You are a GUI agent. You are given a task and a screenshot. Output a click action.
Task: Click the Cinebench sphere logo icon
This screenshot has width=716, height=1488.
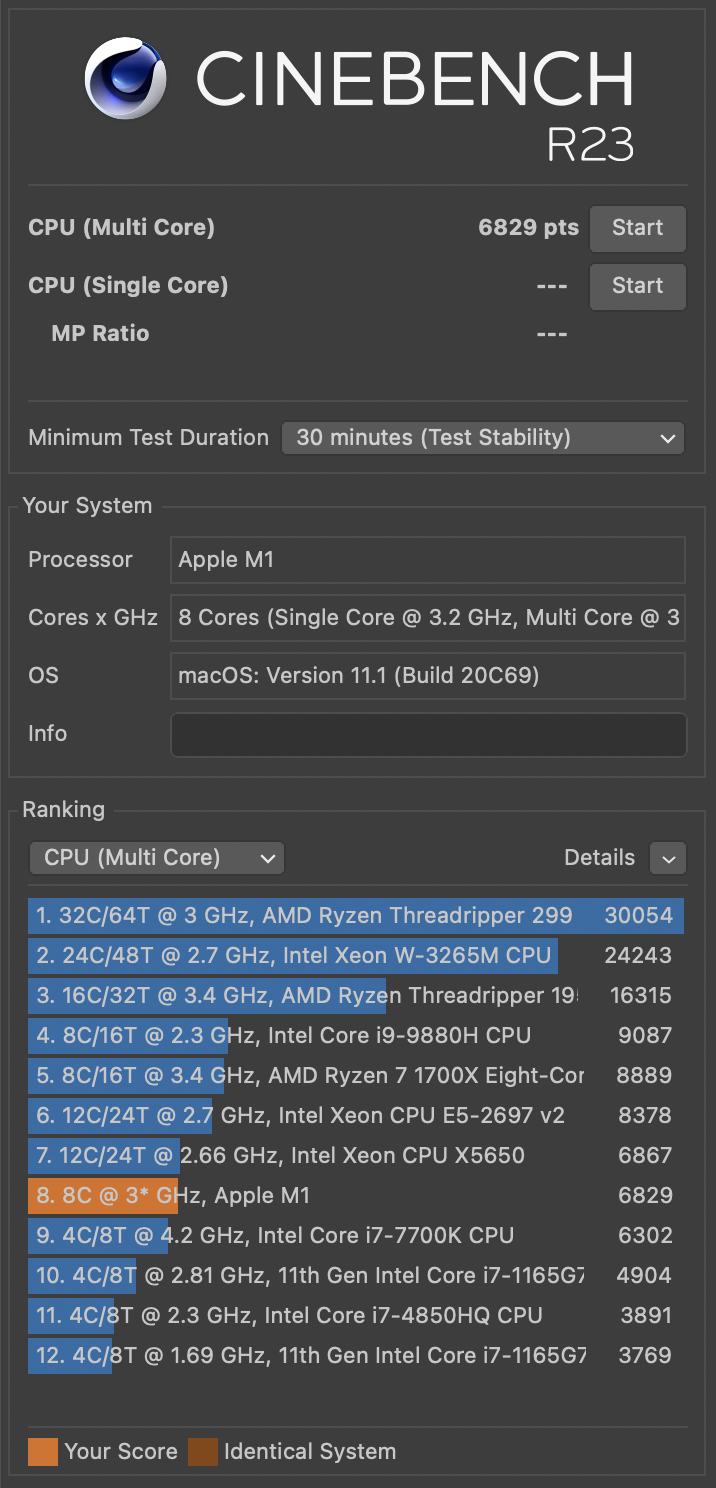125,79
